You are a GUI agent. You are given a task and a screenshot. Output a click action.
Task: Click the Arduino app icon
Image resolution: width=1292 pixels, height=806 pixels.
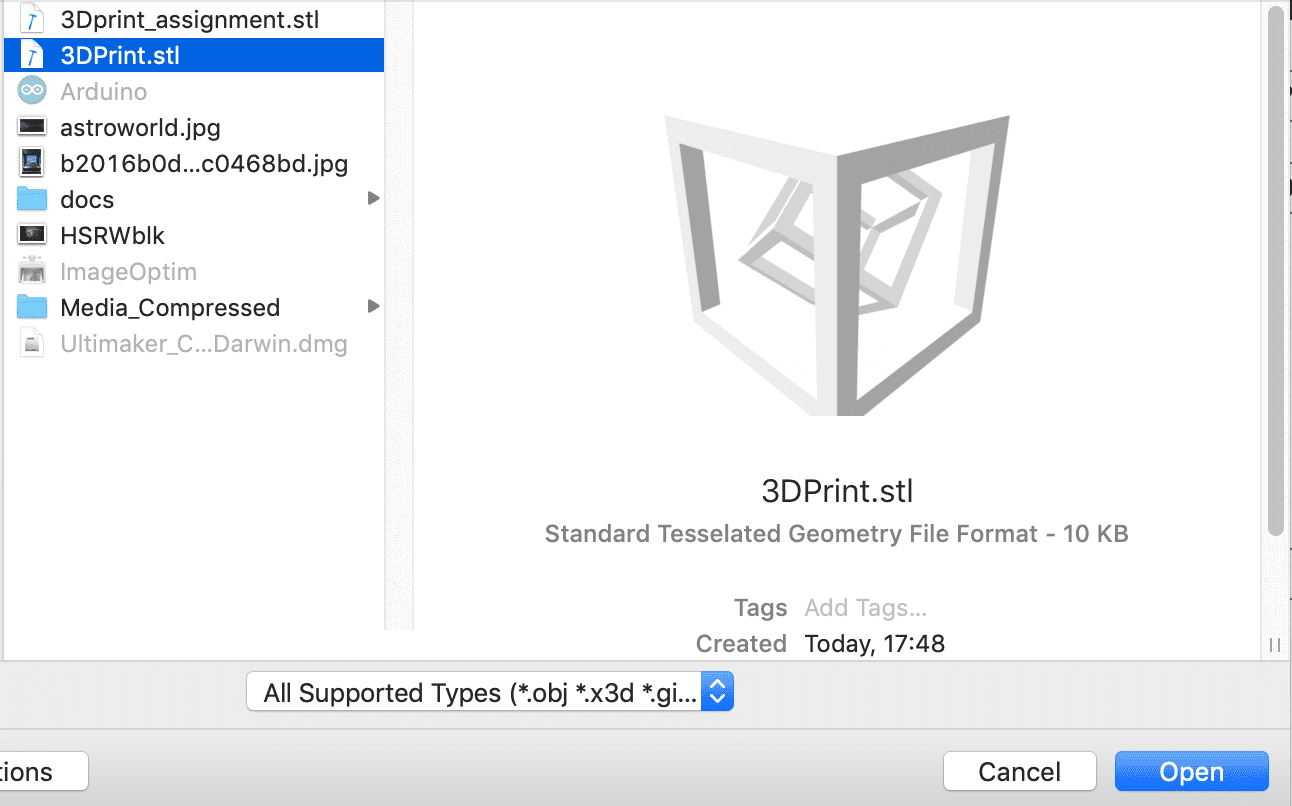tap(33, 91)
